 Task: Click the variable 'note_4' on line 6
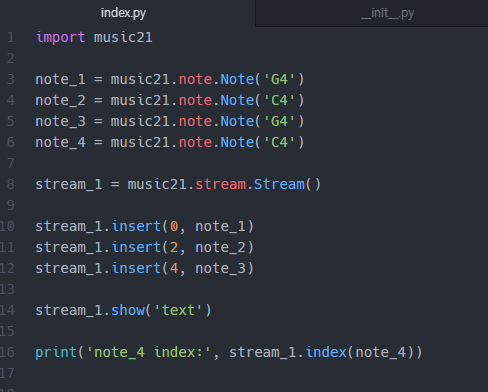(x=60, y=143)
